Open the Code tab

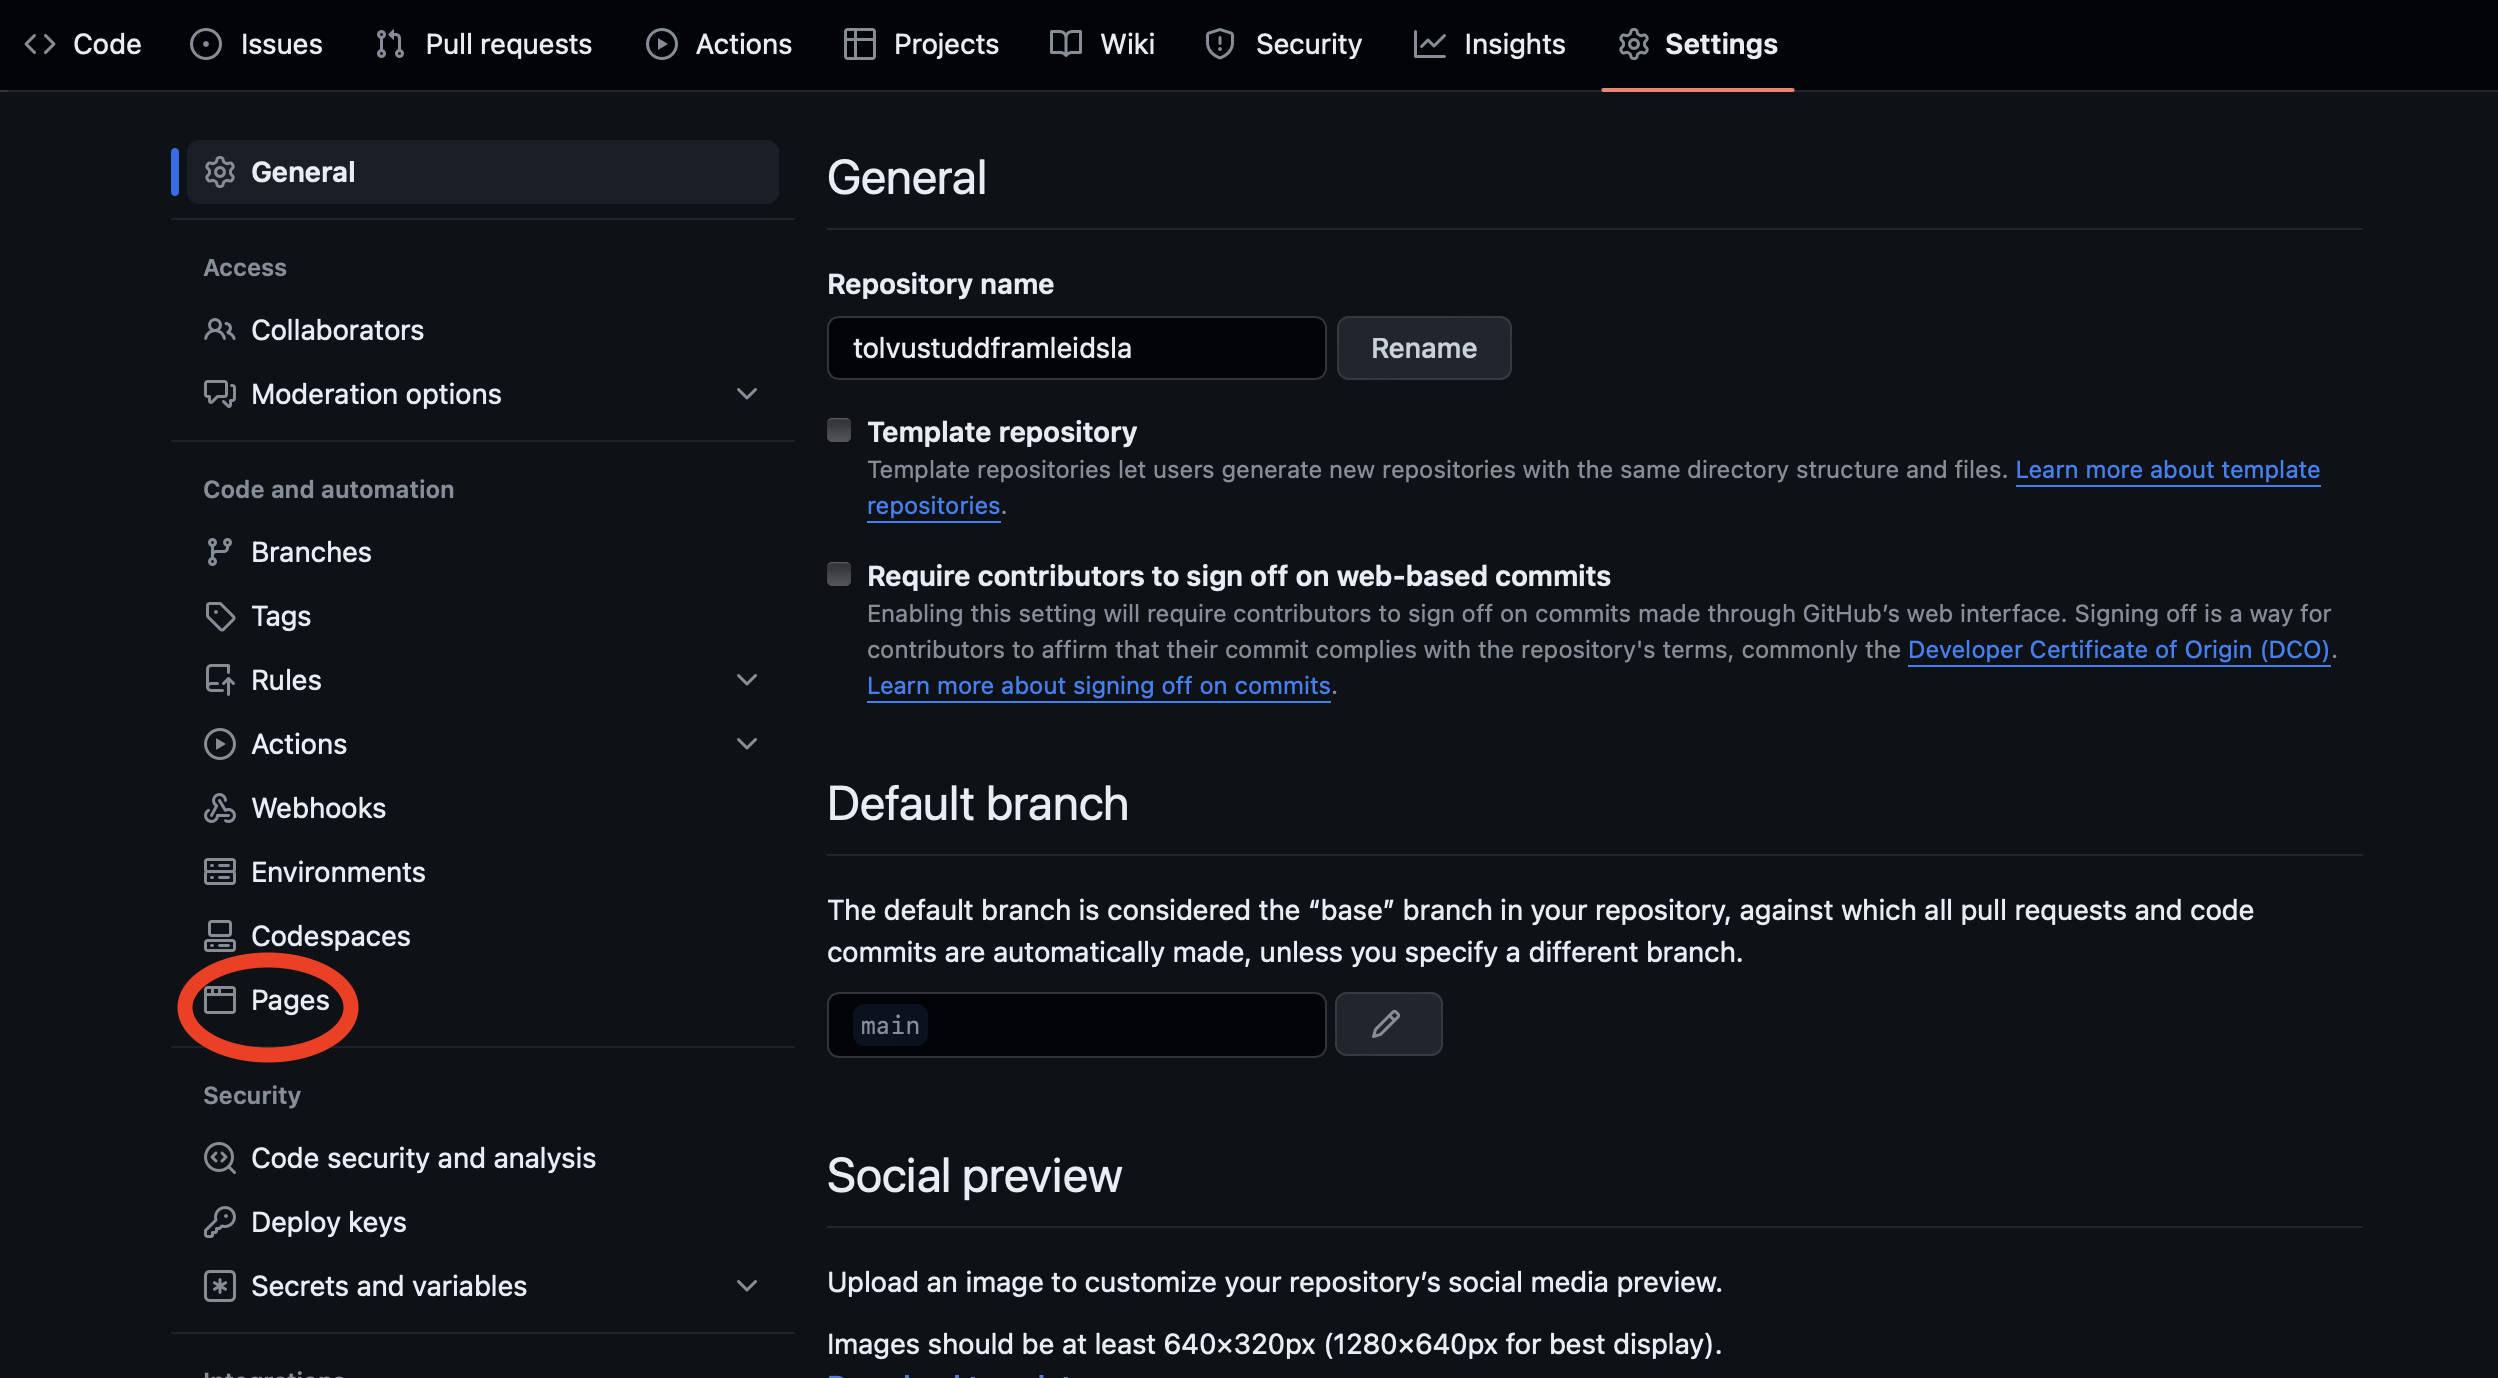[x=83, y=44]
